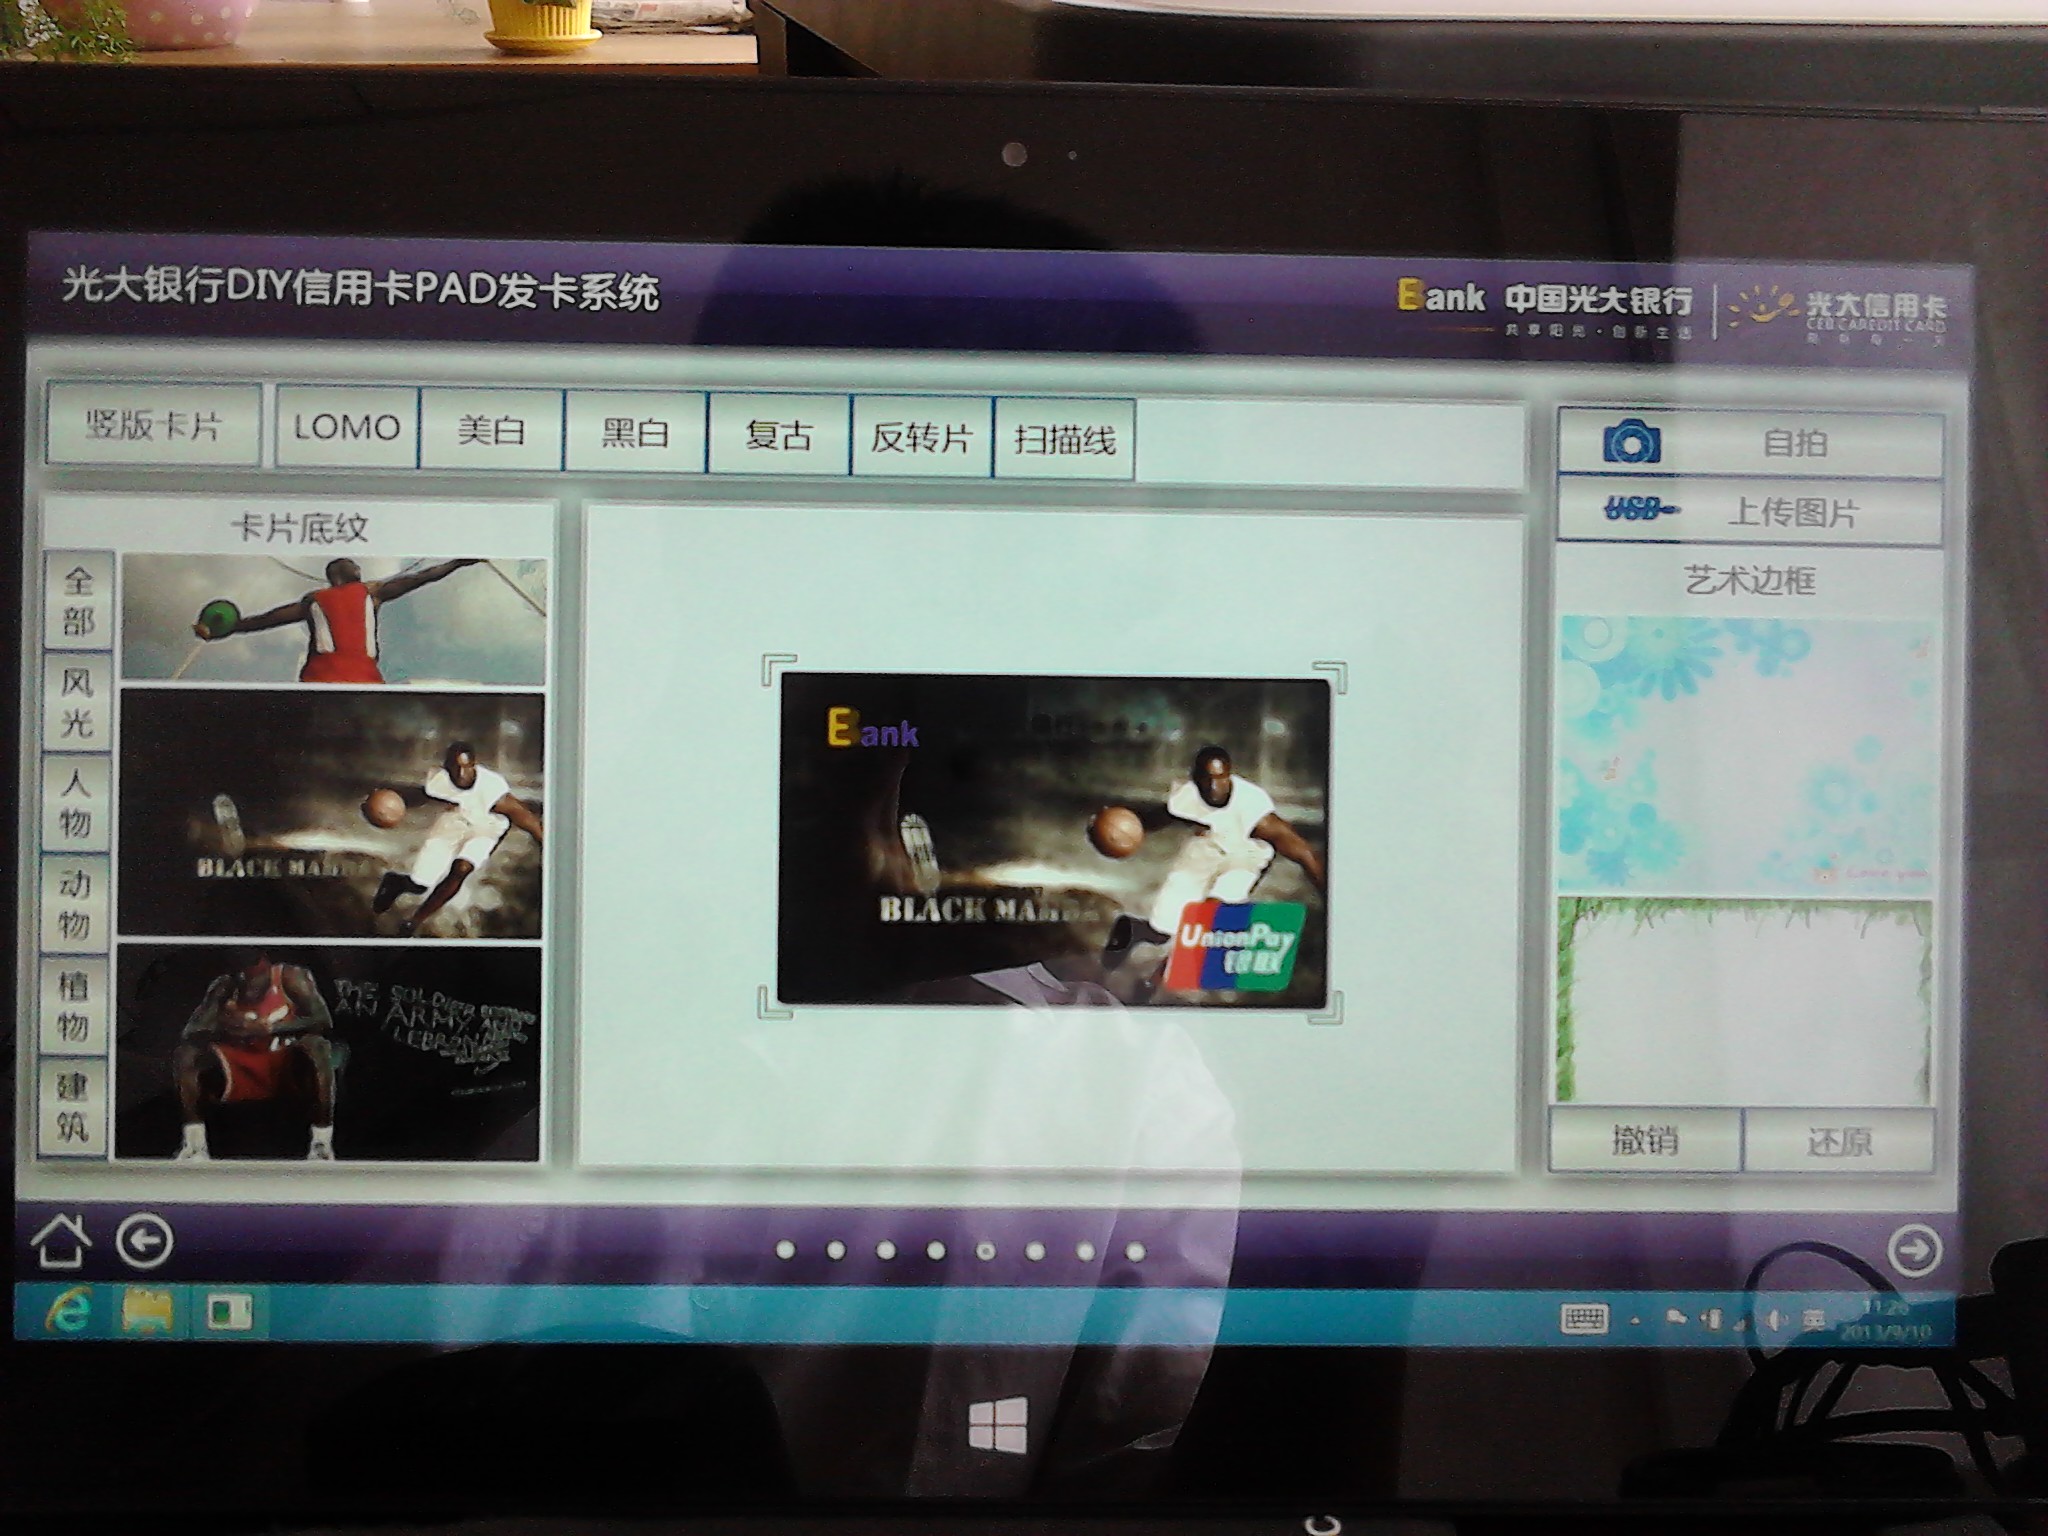Switch to 竖版卡片 vertical card
The width and height of the screenshot is (2048, 1536).
pyautogui.click(x=153, y=426)
